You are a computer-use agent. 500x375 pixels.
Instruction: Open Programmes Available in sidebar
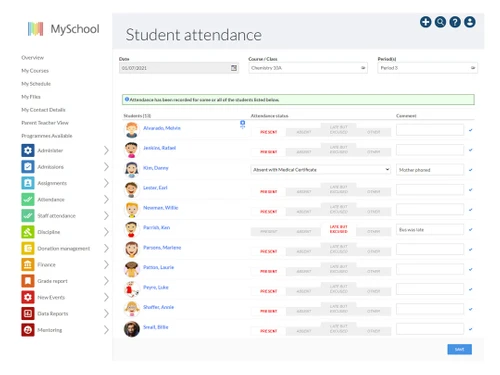(x=47, y=136)
